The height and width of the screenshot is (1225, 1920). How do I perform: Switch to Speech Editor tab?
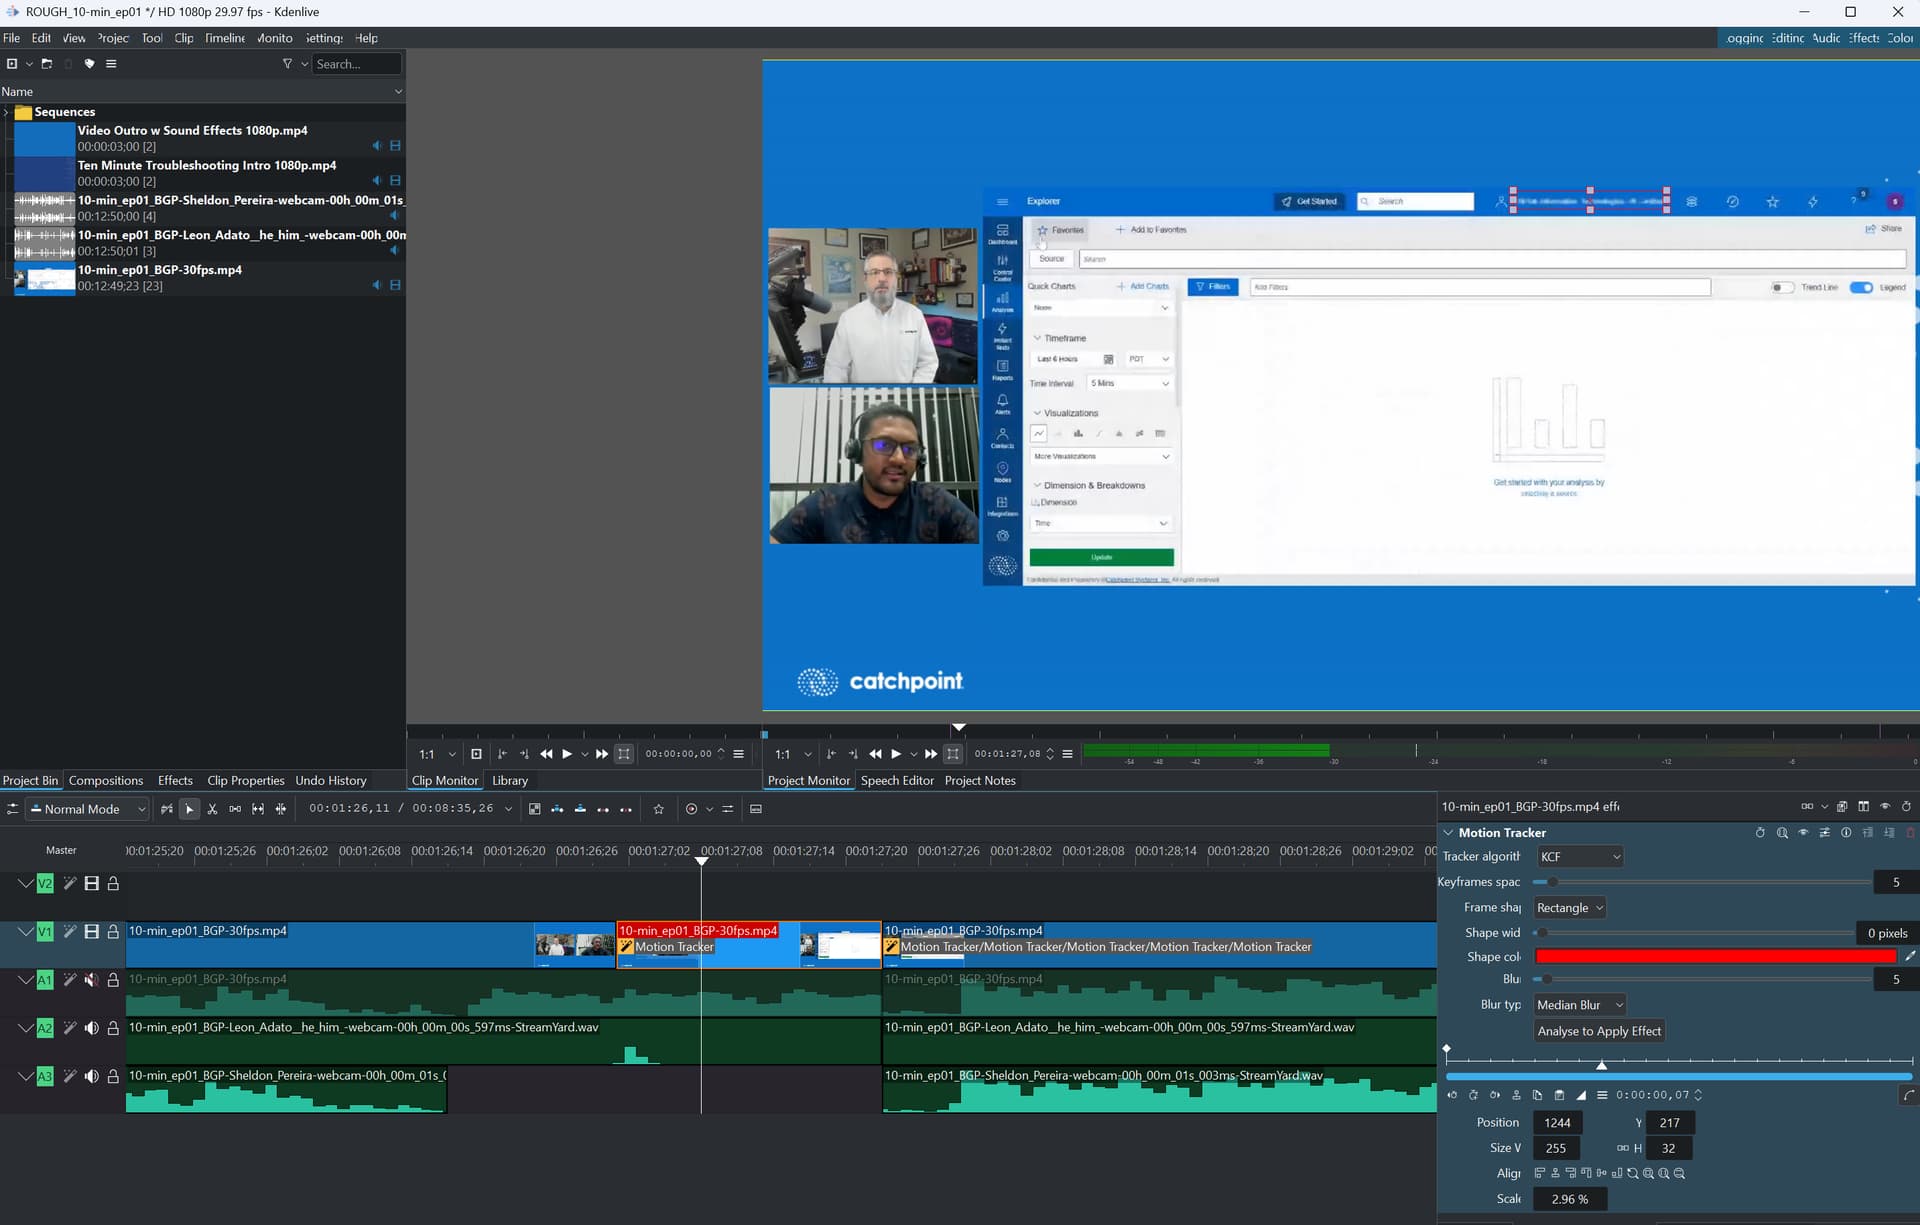[897, 781]
